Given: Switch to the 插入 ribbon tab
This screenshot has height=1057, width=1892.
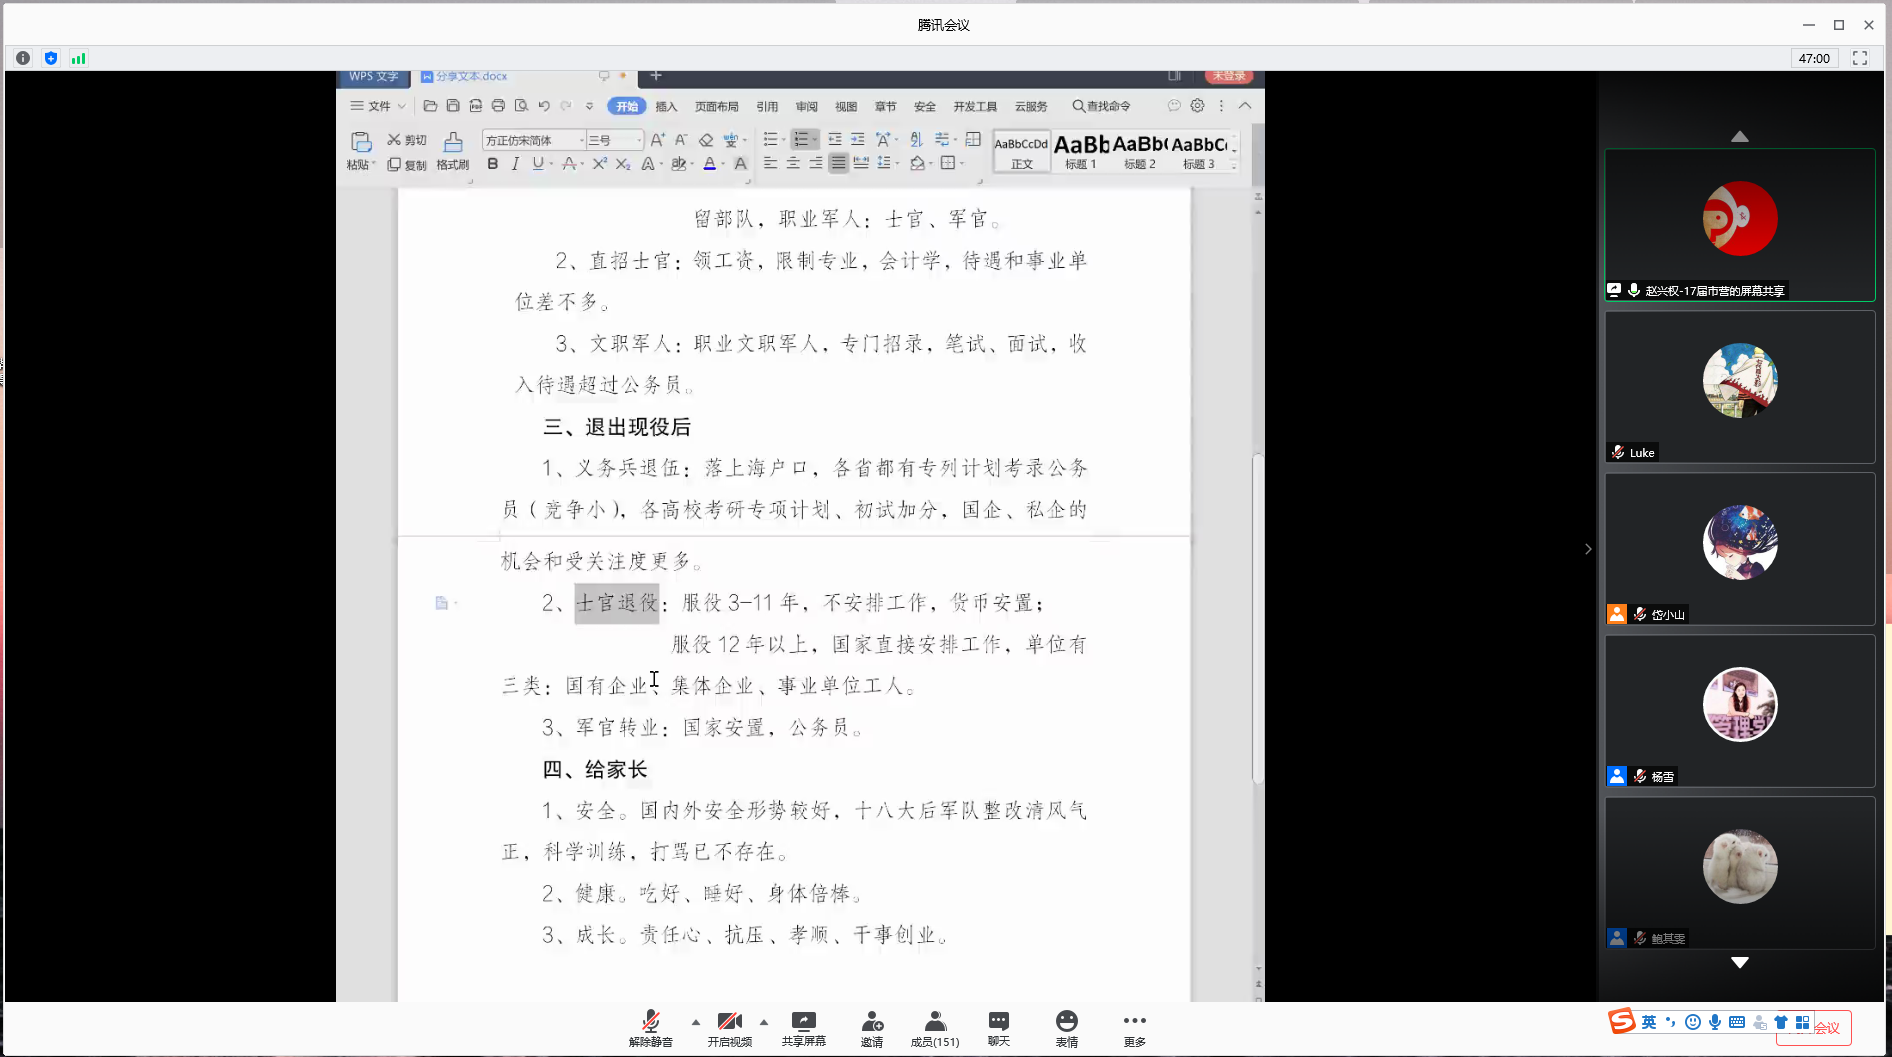Looking at the screenshot, I should [x=666, y=106].
